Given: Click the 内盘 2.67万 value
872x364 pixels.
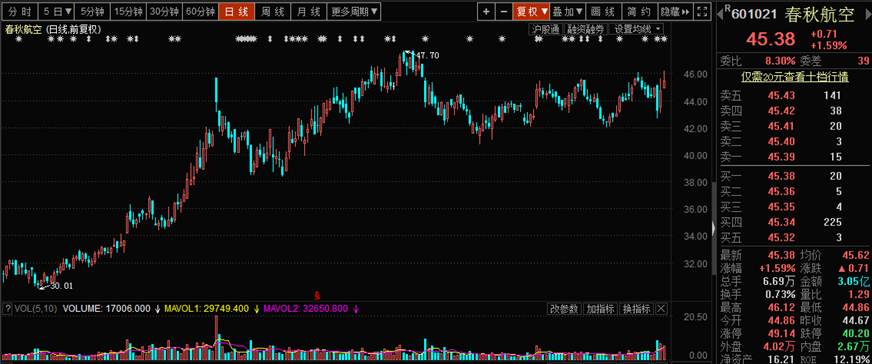Looking at the screenshot, I should tap(853, 347).
